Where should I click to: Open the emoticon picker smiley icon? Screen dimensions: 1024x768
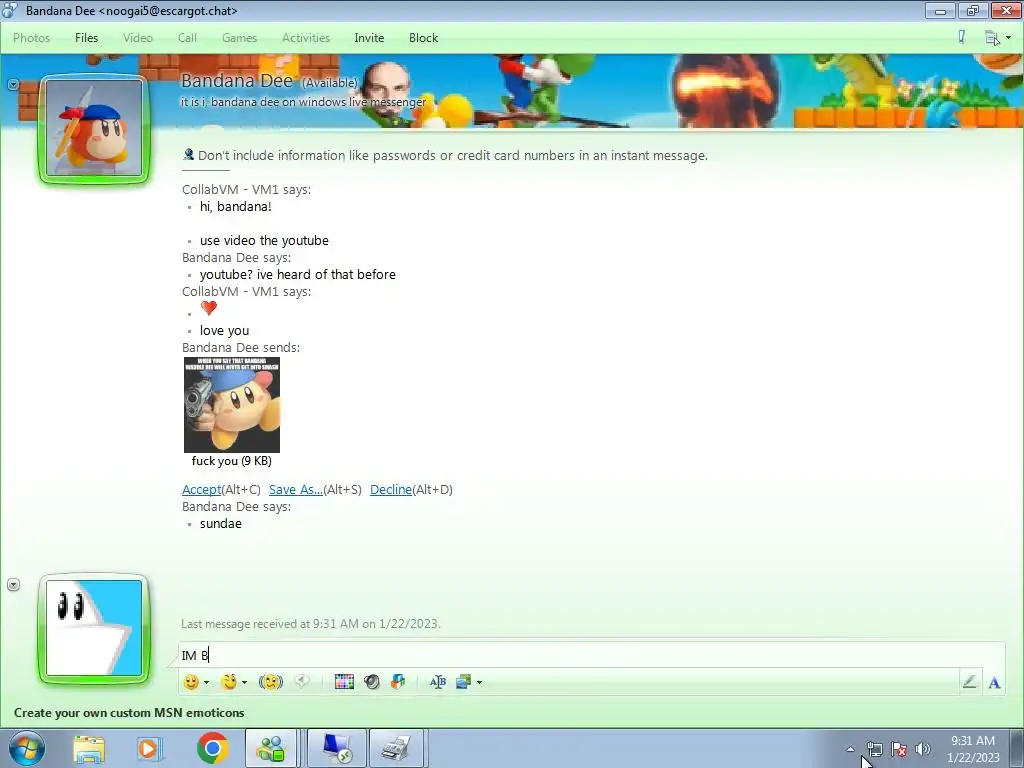click(191, 682)
